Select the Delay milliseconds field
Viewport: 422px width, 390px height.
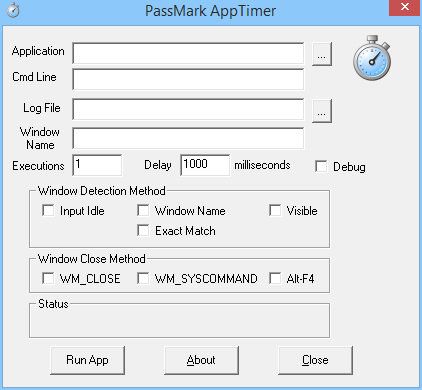point(205,165)
